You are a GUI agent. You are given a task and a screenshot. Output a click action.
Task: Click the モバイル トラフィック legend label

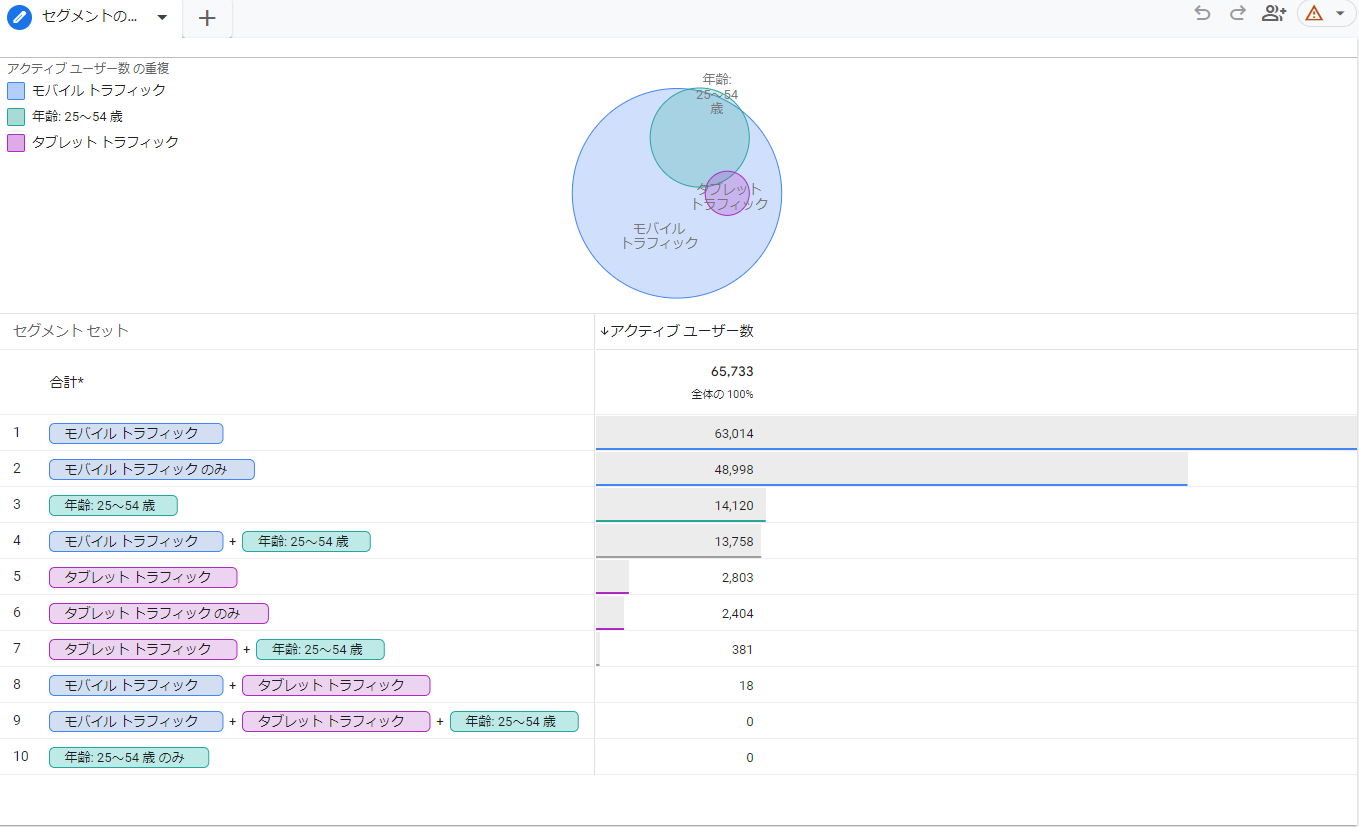click(99, 90)
